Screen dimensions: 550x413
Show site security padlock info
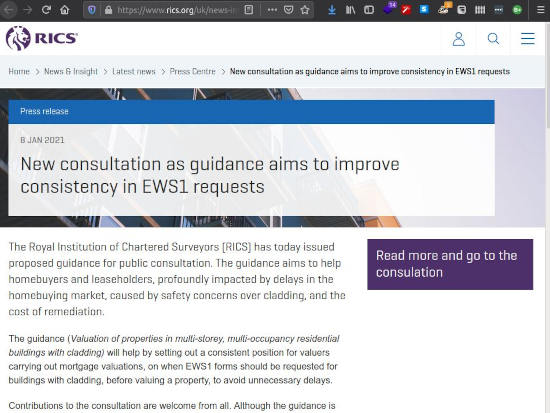pyautogui.click(x=108, y=10)
